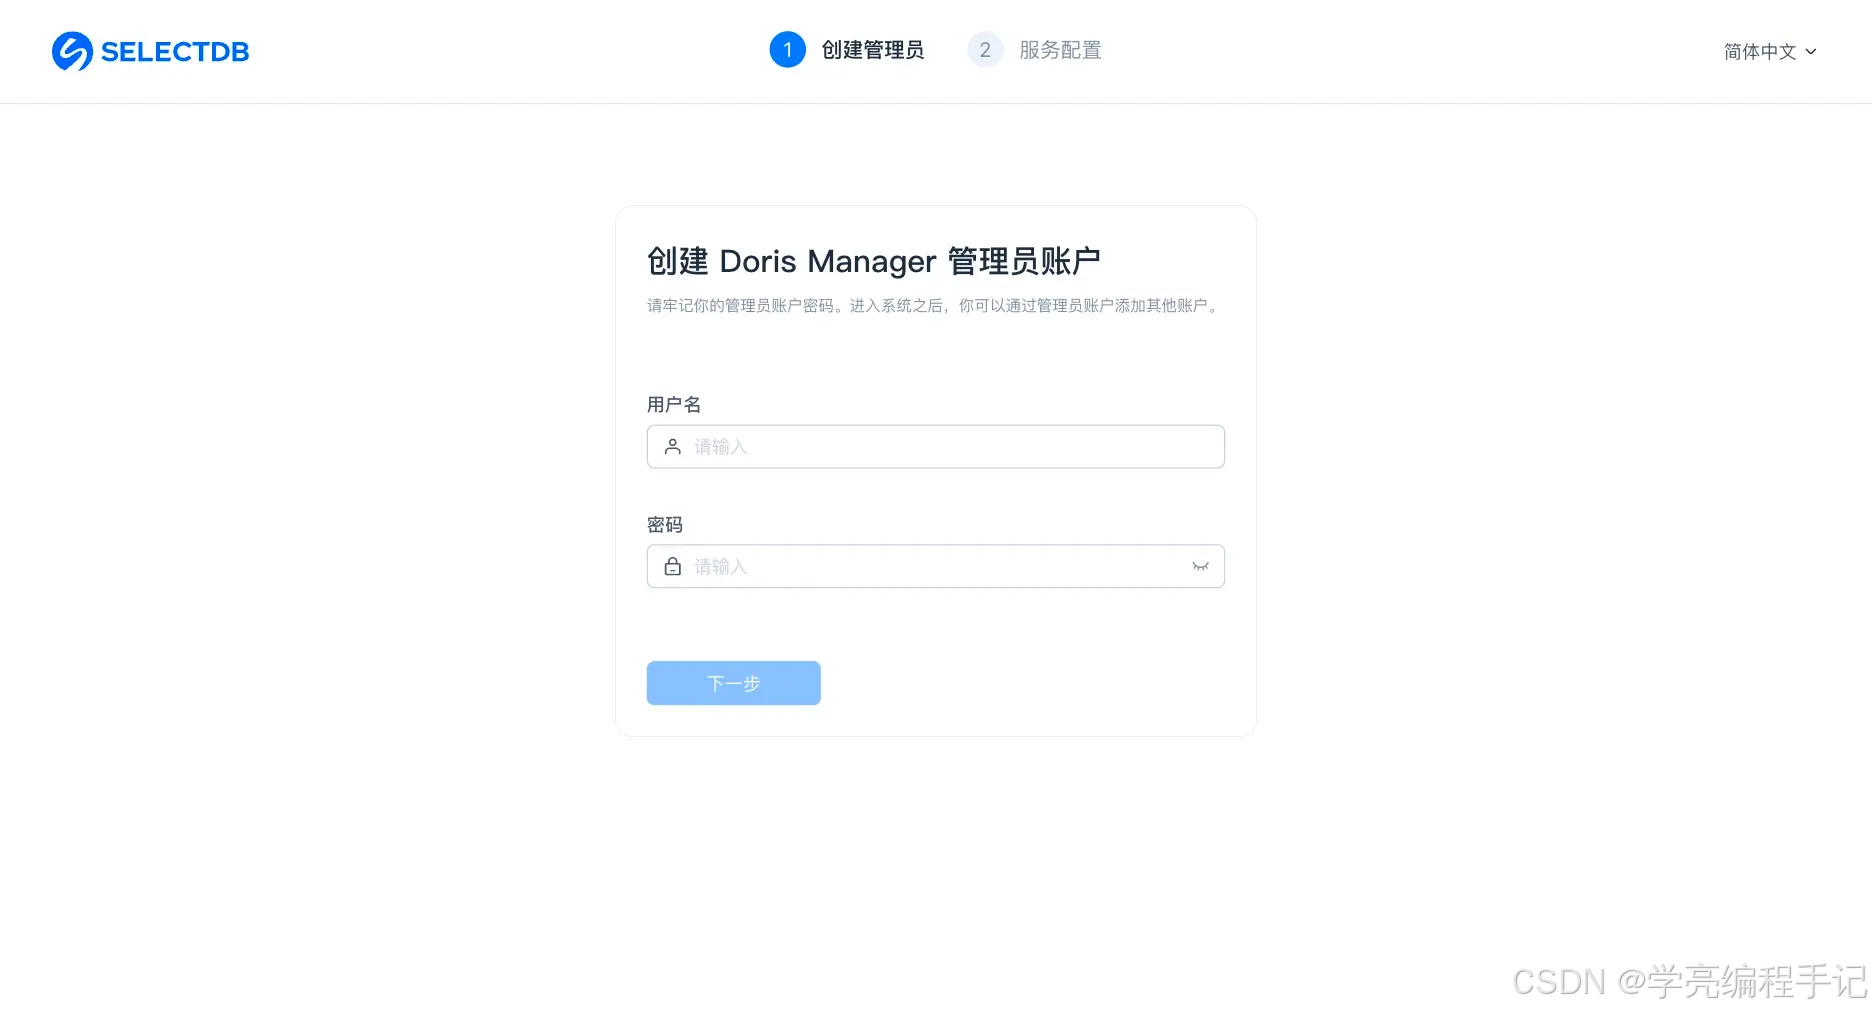Select step 1 创建管理员
This screenshot has height=1014, width=1872.
(x=847, y=50)
